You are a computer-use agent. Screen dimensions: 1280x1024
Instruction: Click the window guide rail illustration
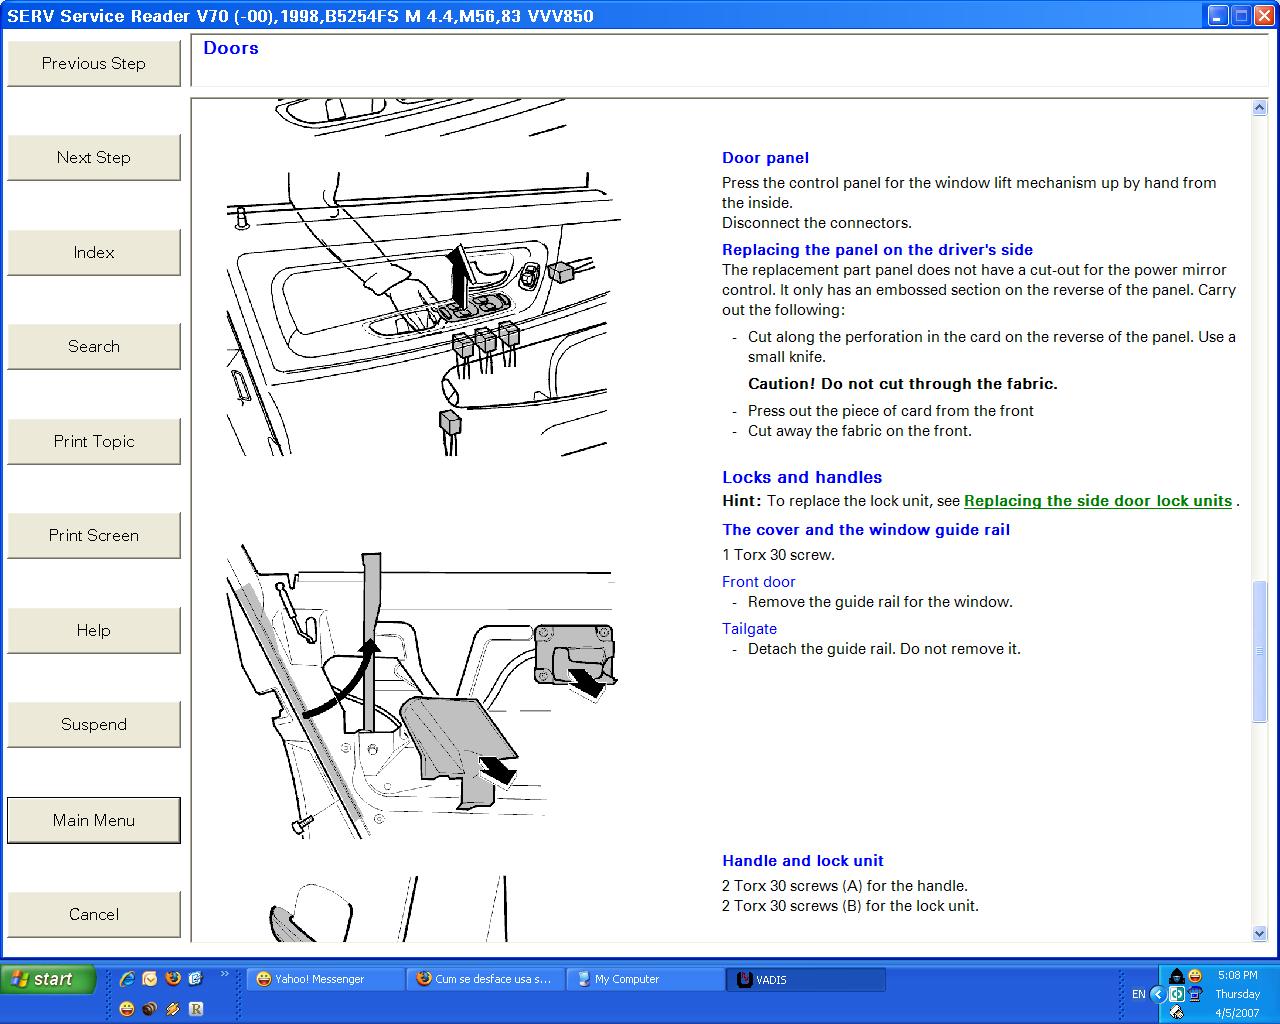(420, 690)
